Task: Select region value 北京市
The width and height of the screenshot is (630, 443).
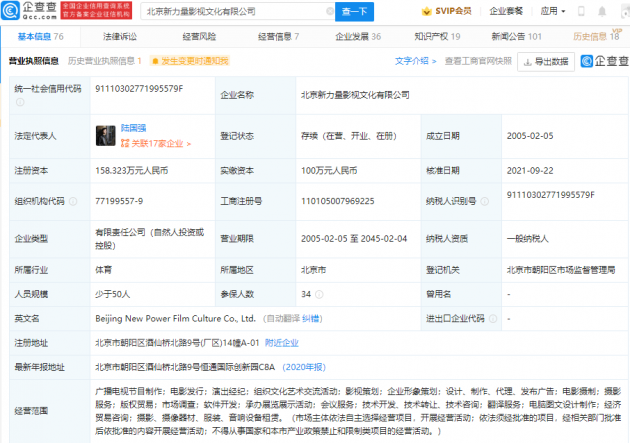Action: pos(313,270)
